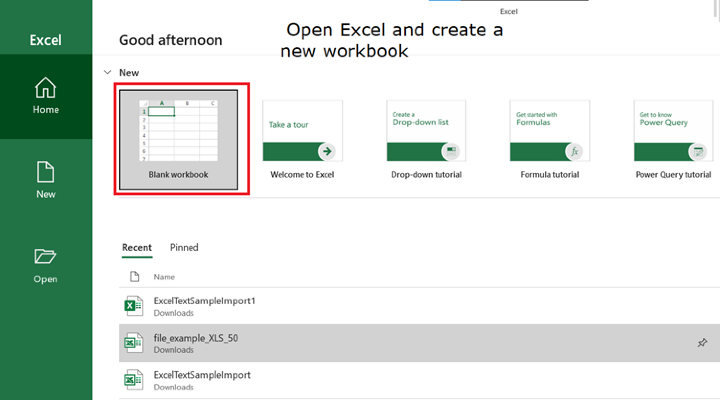Click the drop-down list icon on tutorial card

[x=451, y=151]
